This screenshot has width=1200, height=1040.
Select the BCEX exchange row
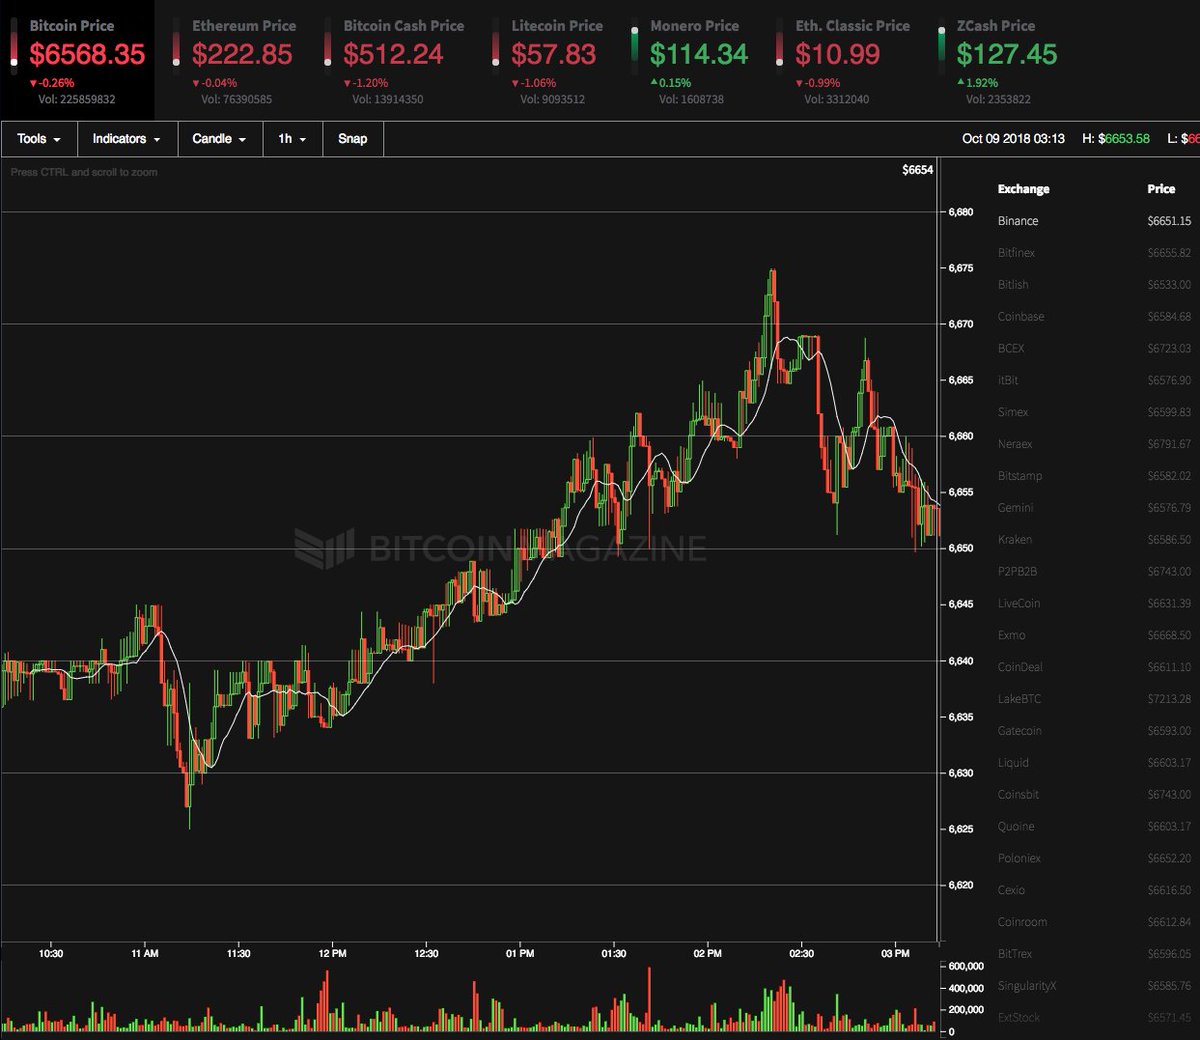[x=1095, y=349]
